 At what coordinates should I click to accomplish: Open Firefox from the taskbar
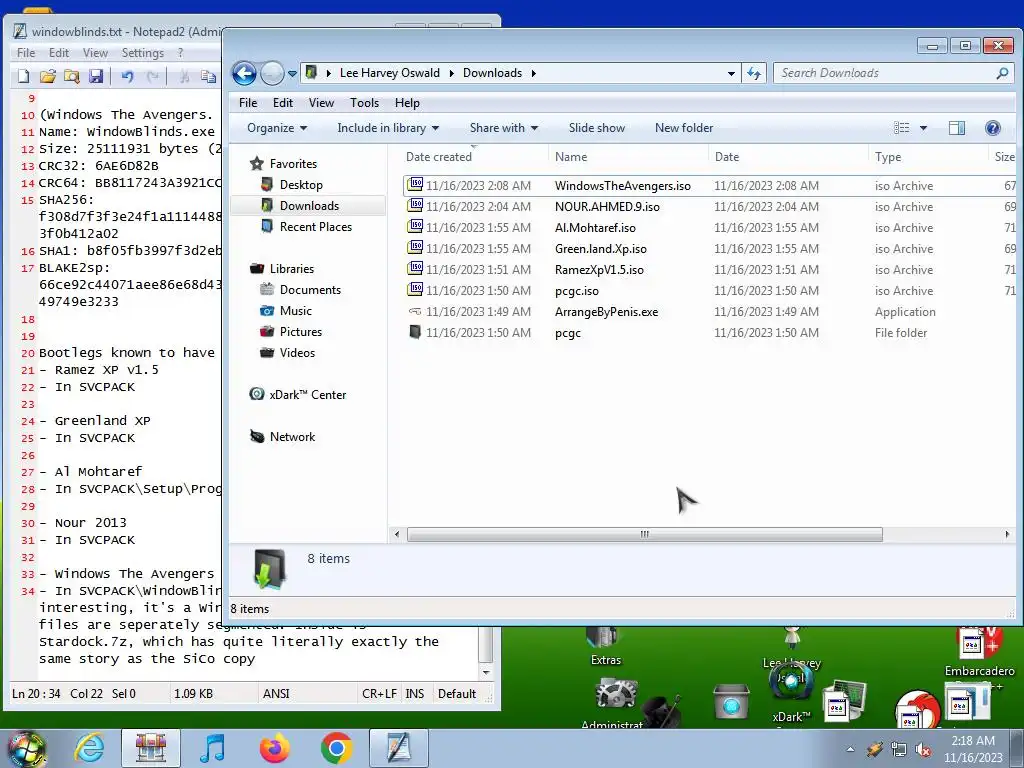(274, 748)
